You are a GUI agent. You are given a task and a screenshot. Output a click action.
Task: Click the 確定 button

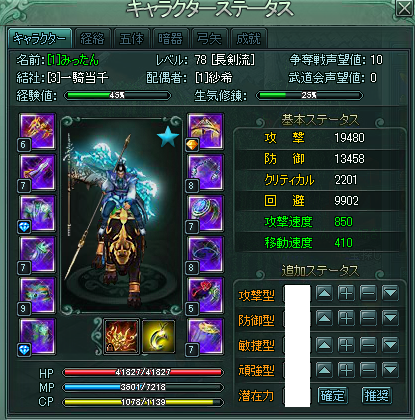pyautogui.click(x=333, y=396)
